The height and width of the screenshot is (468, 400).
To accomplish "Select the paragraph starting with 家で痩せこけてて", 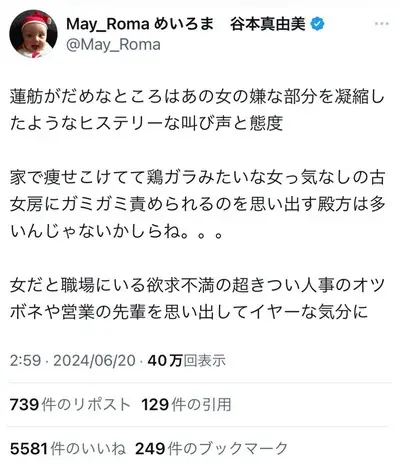I will click(x=197, y=204).
